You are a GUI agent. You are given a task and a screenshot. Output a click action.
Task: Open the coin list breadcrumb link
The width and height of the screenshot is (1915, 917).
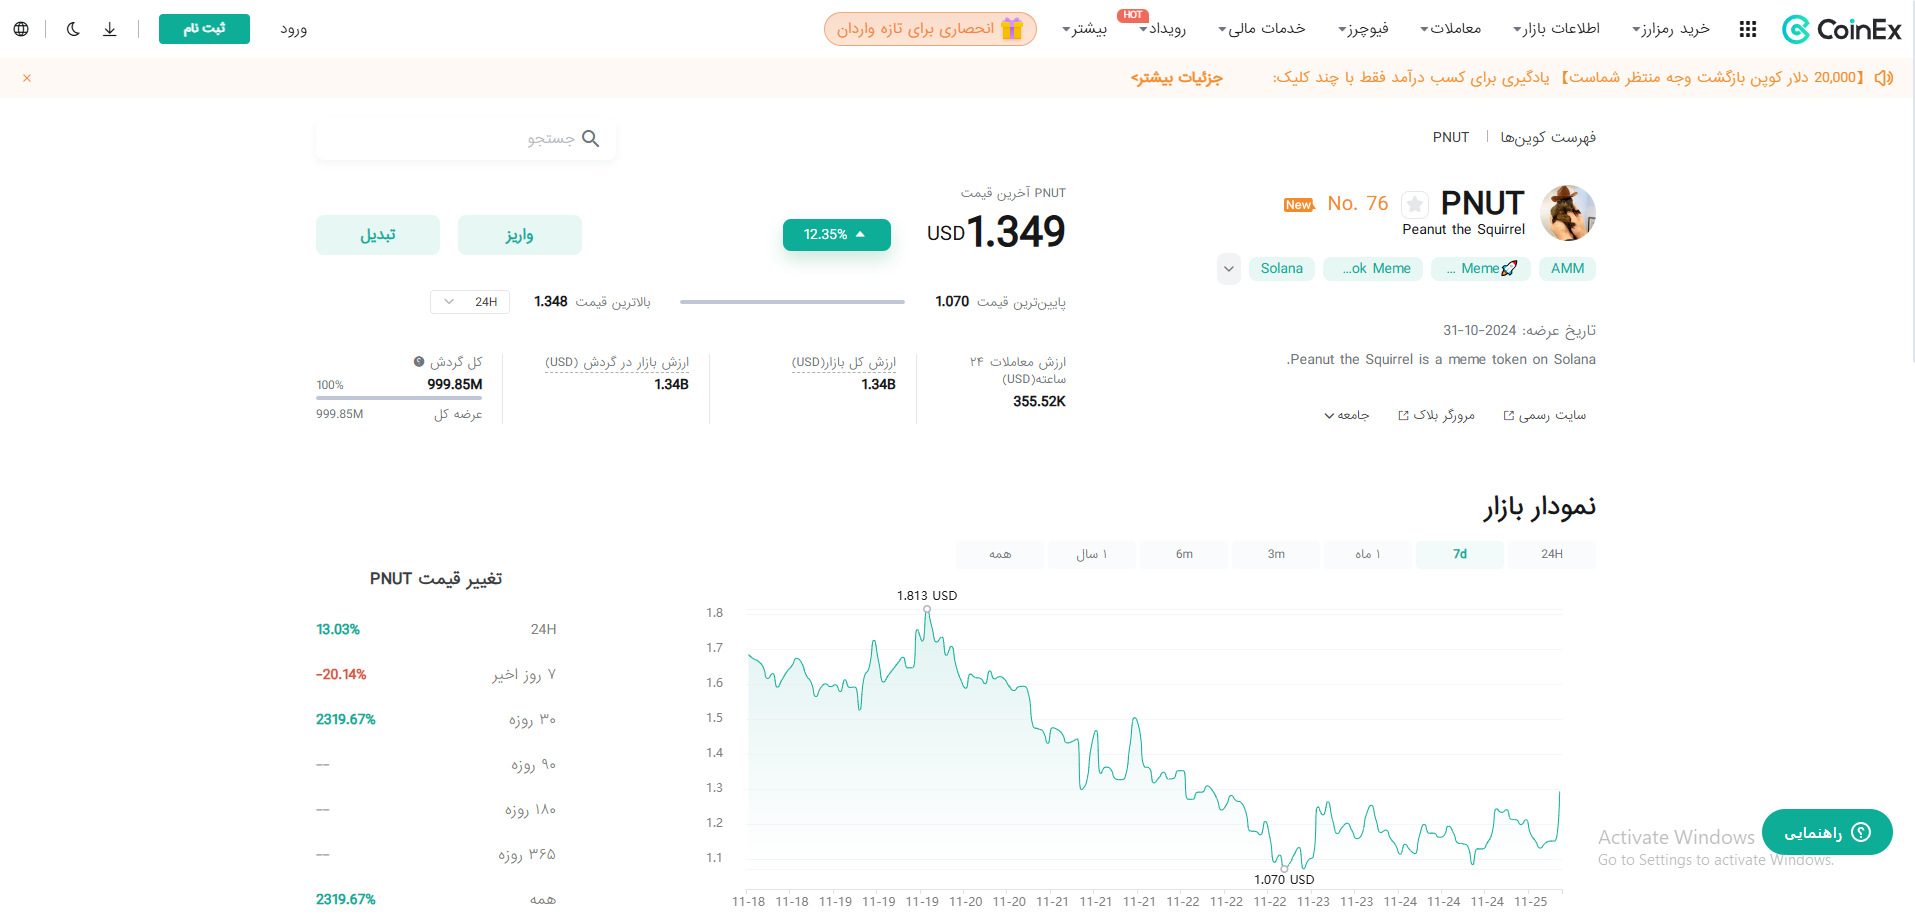pyautogui.click(x=1548, y=137)
